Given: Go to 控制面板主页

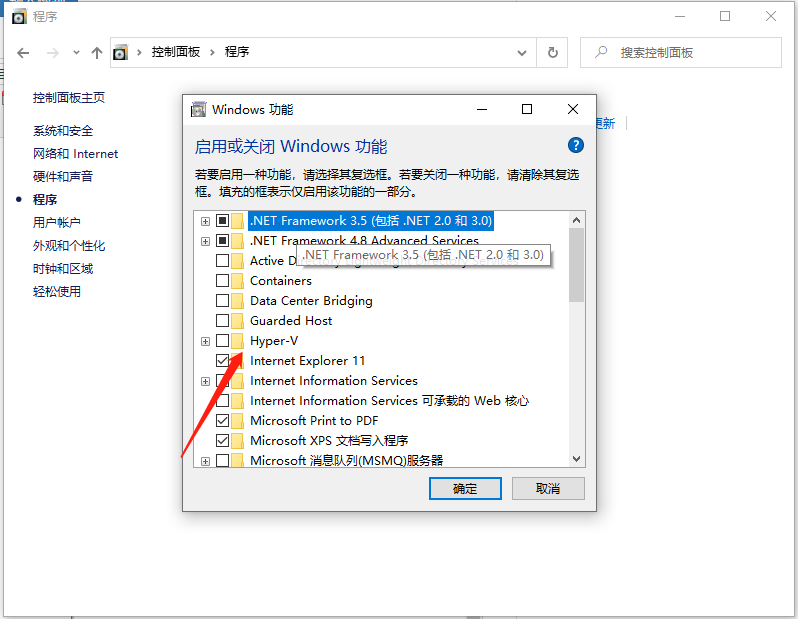Looking at the screenshot, I should click(x=69, y=98).
